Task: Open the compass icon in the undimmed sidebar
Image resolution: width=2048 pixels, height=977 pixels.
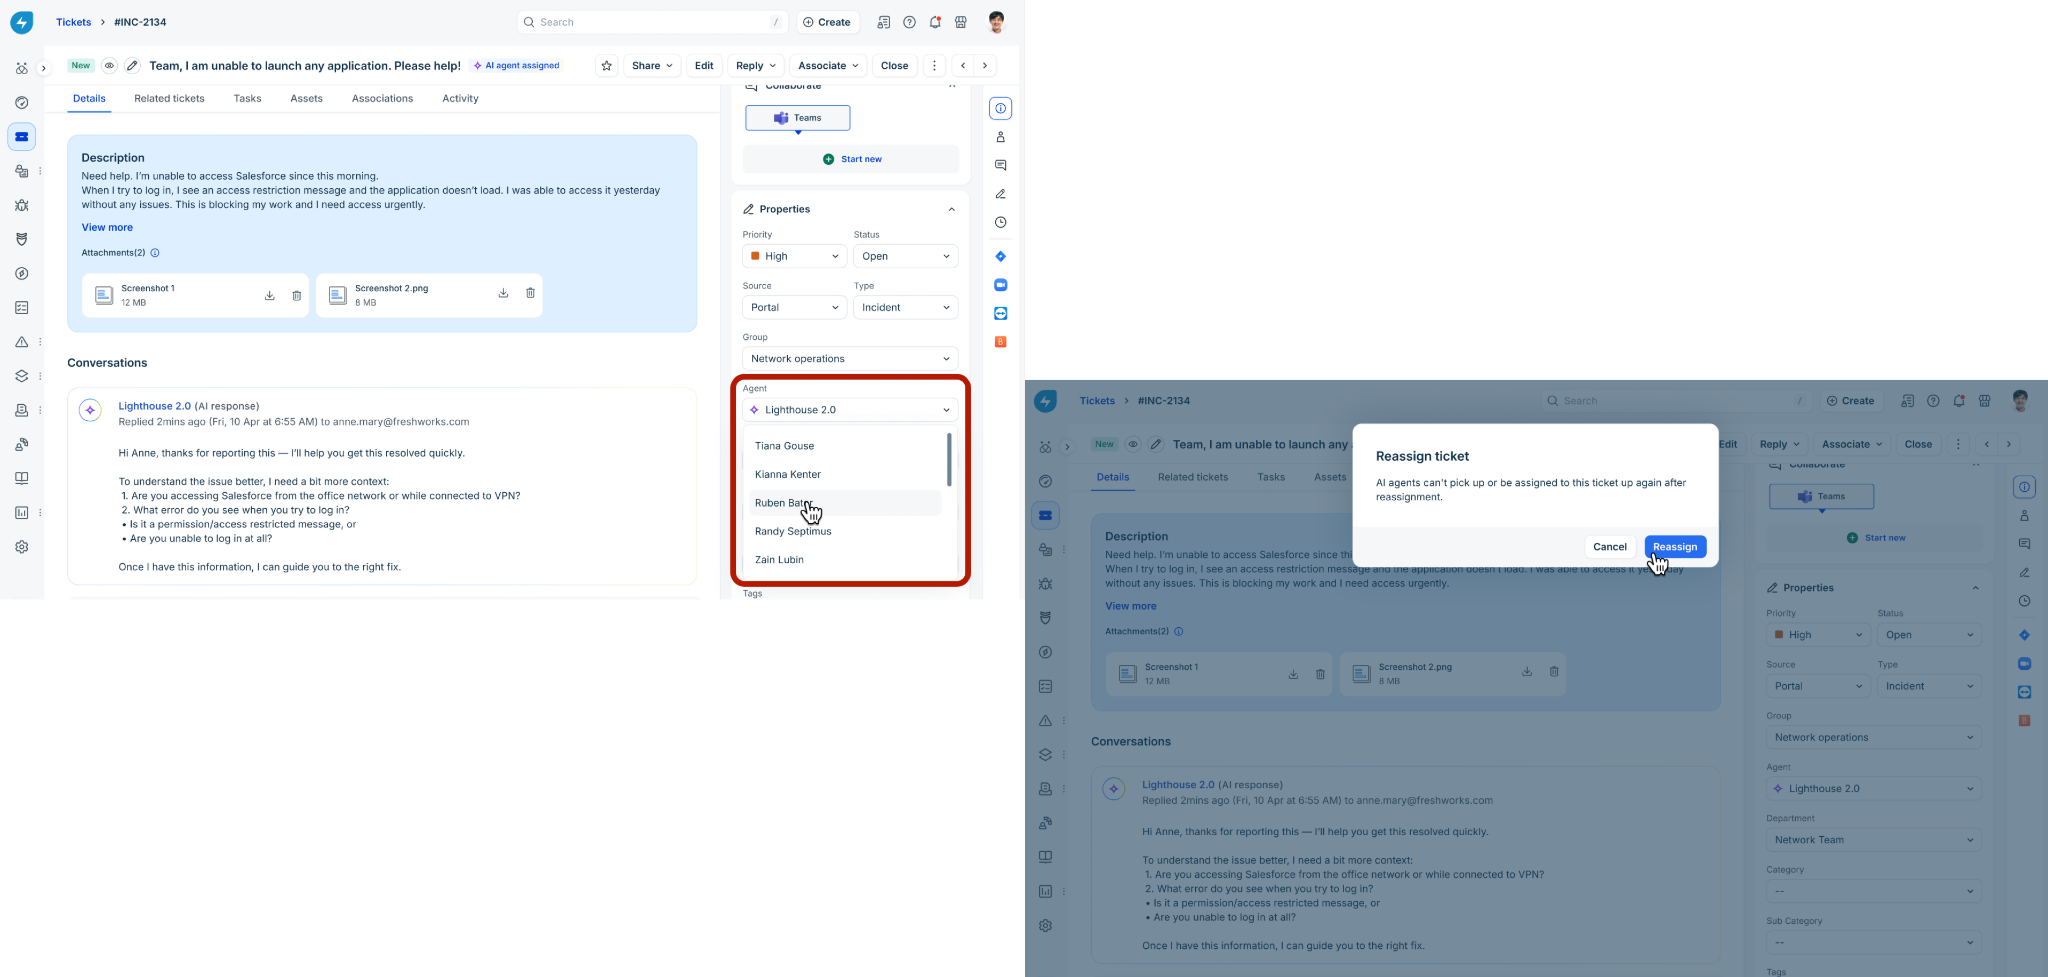Action: 21,273
